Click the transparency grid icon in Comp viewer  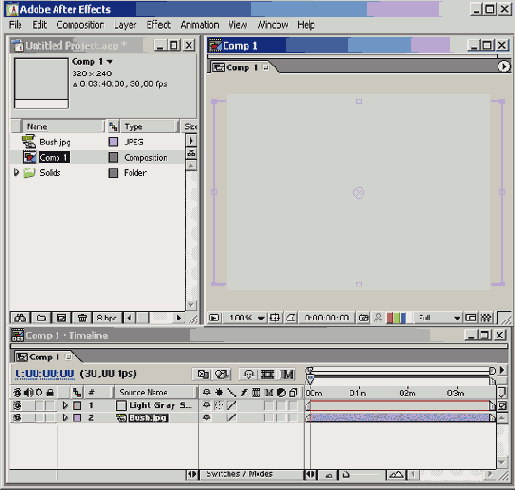[x=486, y=318]
